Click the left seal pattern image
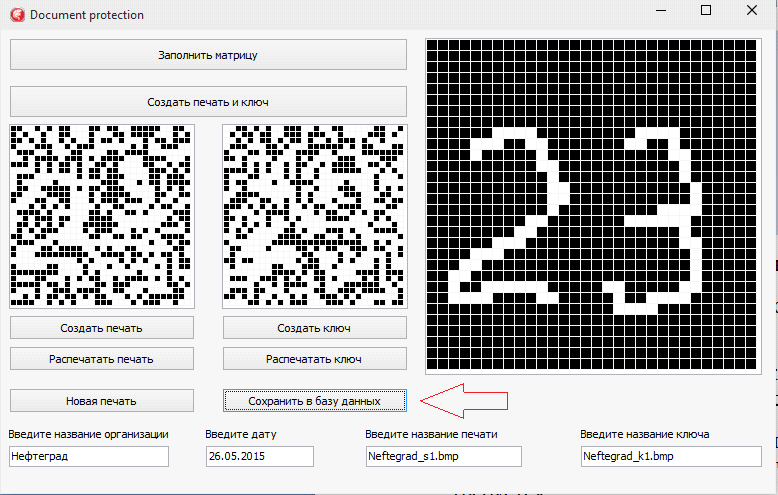This screenshot has width=778, height=495. tap(102, 216)
